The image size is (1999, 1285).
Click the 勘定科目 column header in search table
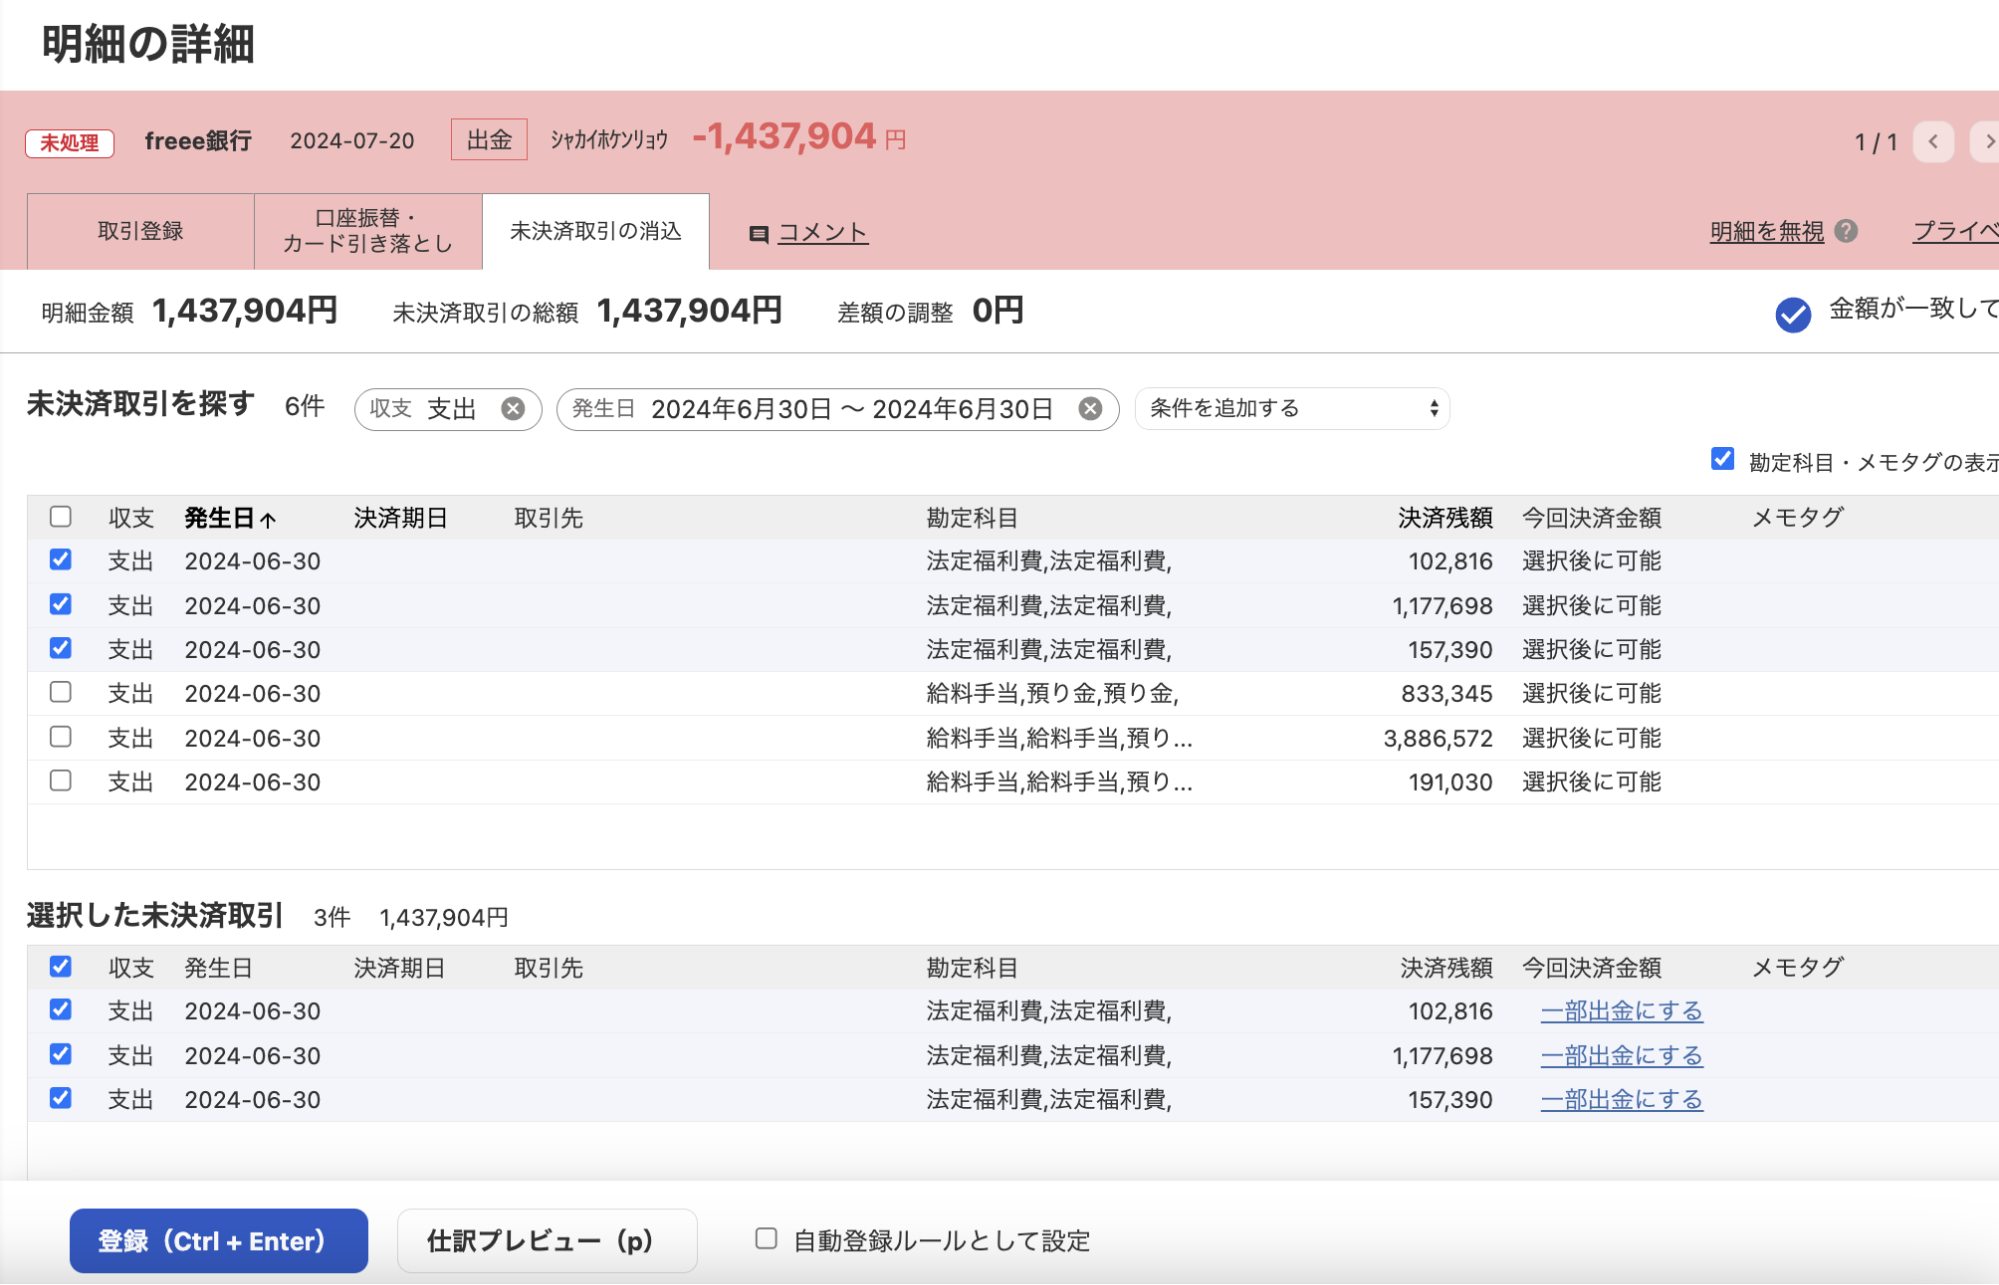point(972,518)
